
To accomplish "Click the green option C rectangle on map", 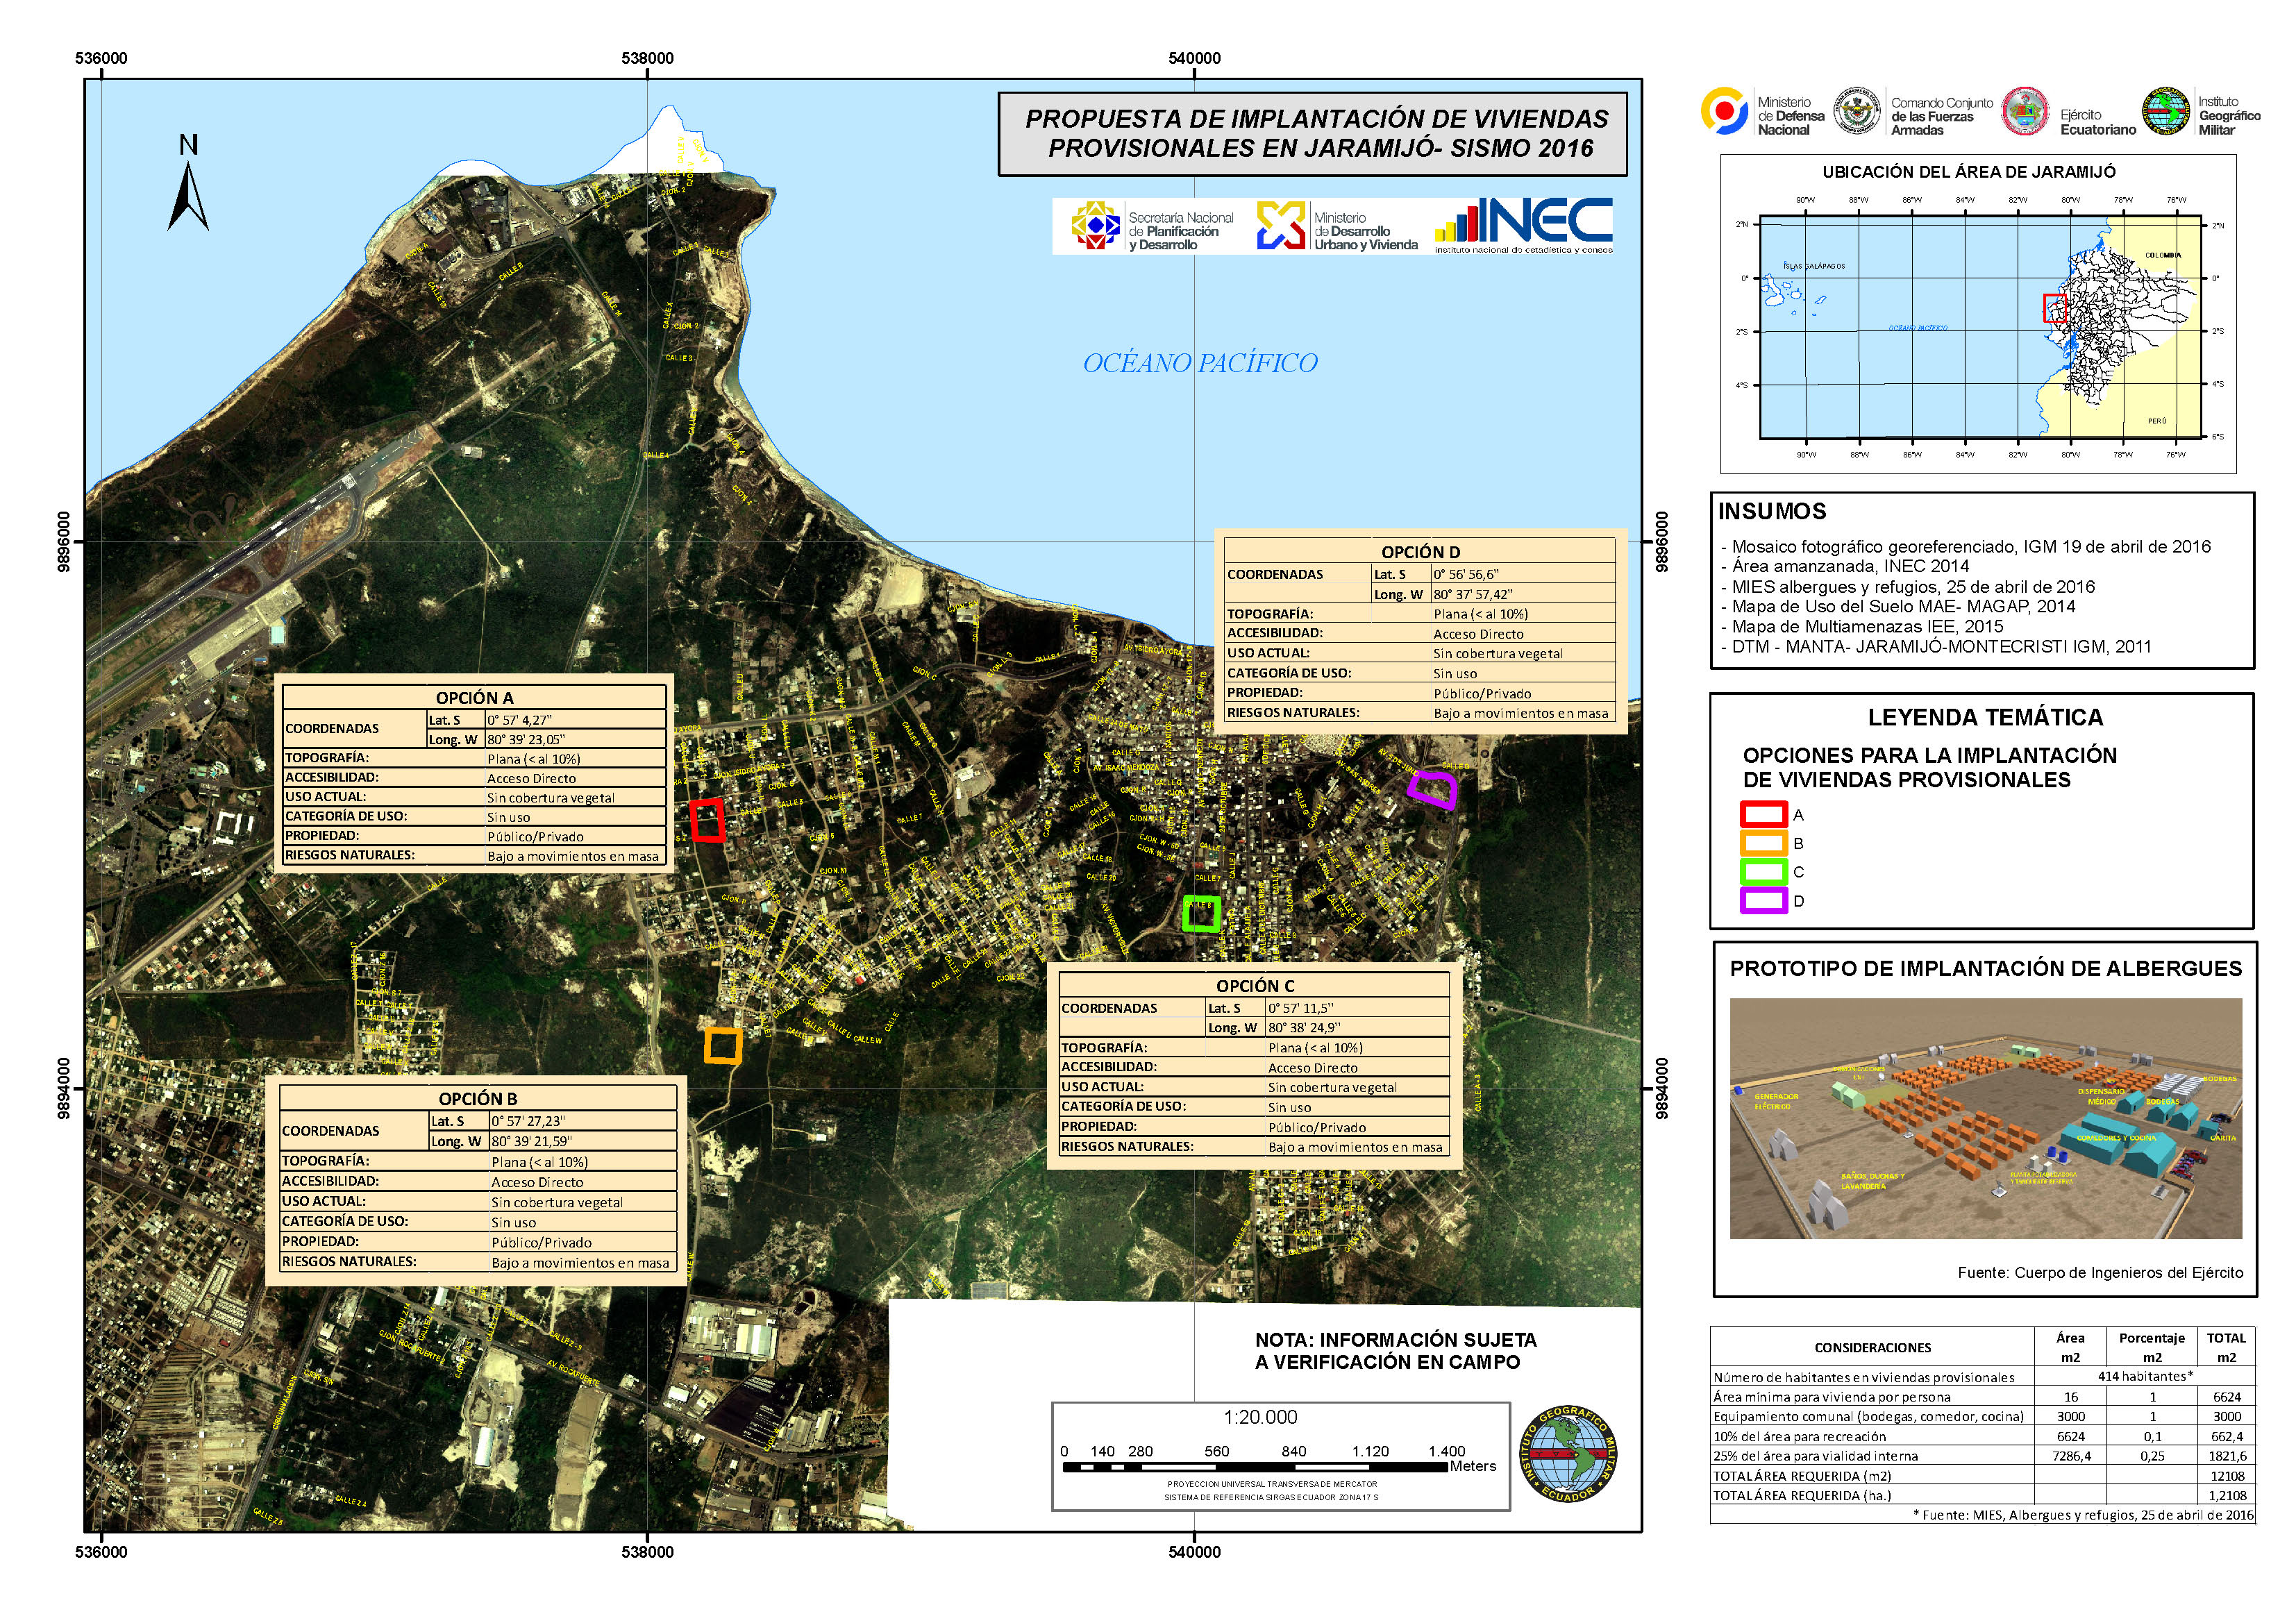I will tap(1201, 913).
